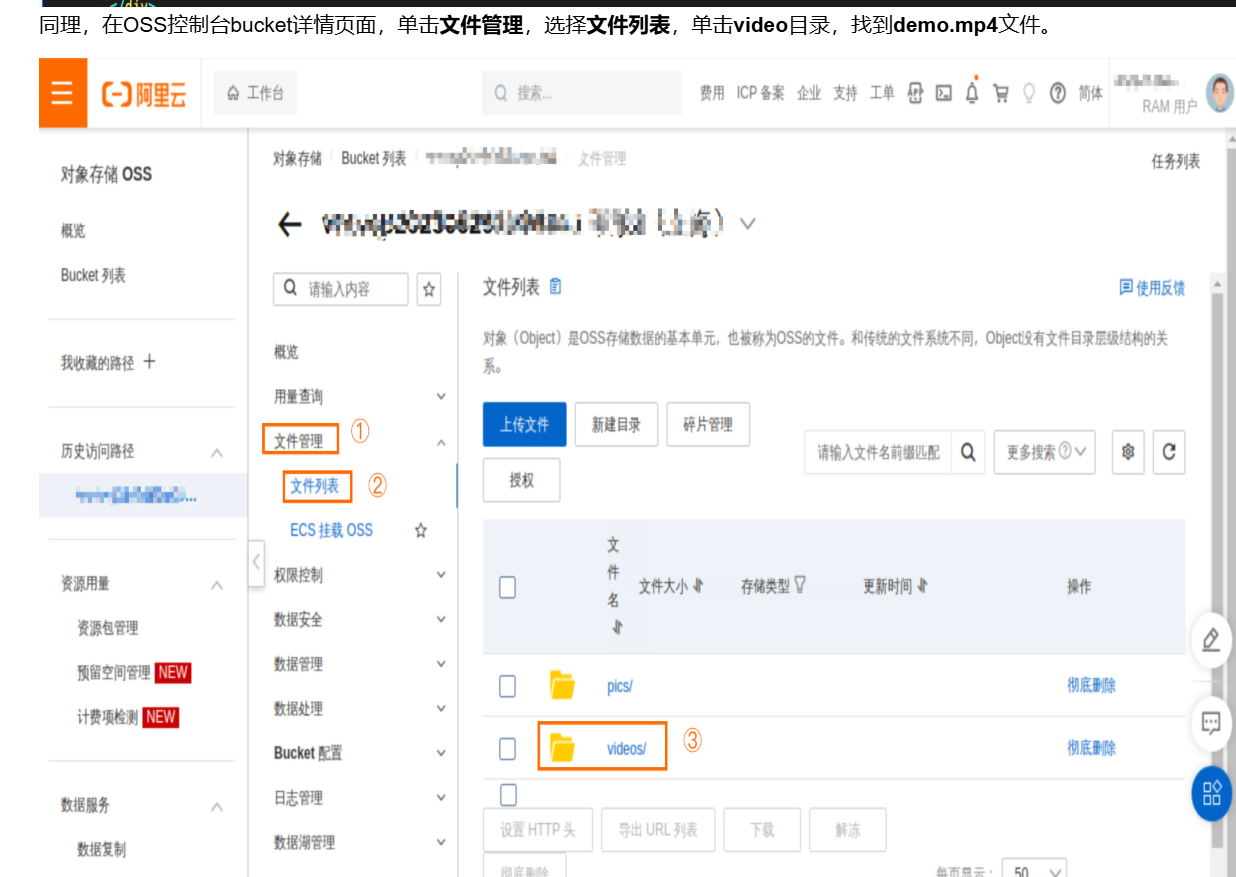Click clipboard icon beside 文件列表 title
This screenshot has height=877, width=1236.
click(x=556, y=287)
